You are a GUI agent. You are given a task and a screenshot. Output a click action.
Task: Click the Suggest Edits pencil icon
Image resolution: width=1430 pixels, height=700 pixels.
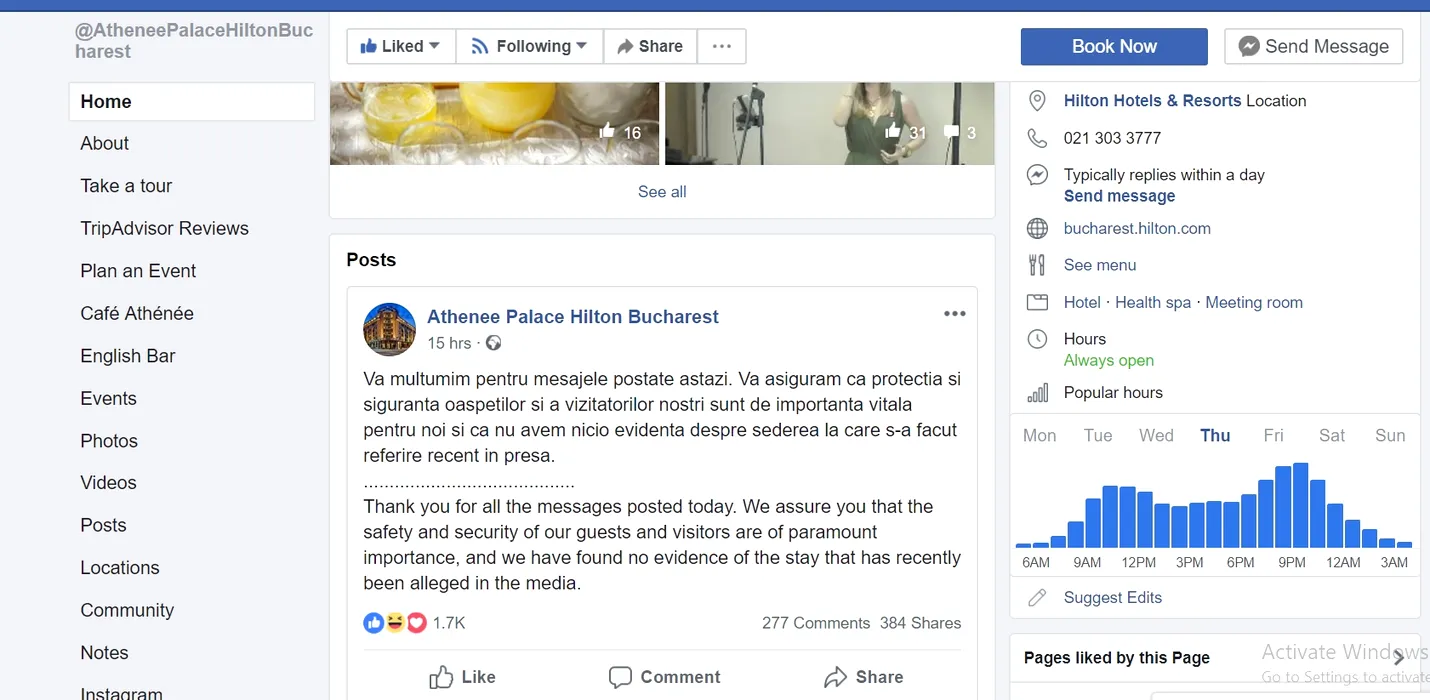pos(1037,597)
